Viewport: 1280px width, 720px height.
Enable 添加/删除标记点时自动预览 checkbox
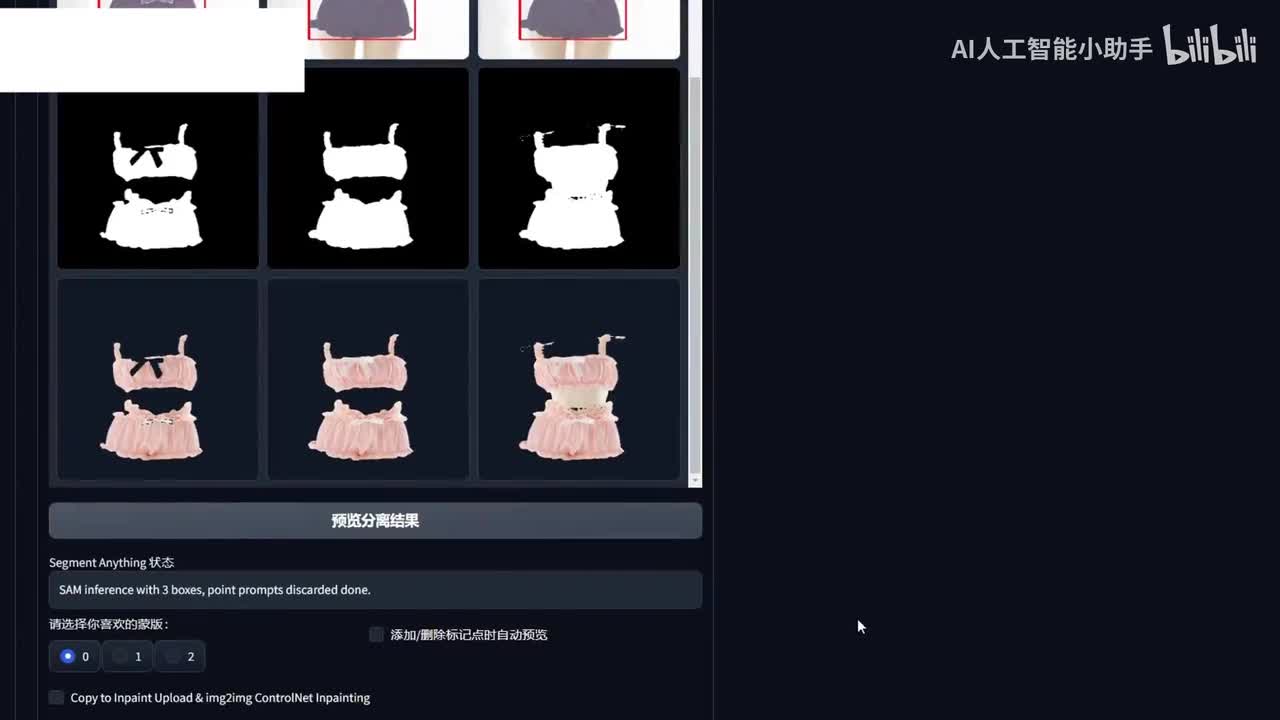(x=377, y=635)
